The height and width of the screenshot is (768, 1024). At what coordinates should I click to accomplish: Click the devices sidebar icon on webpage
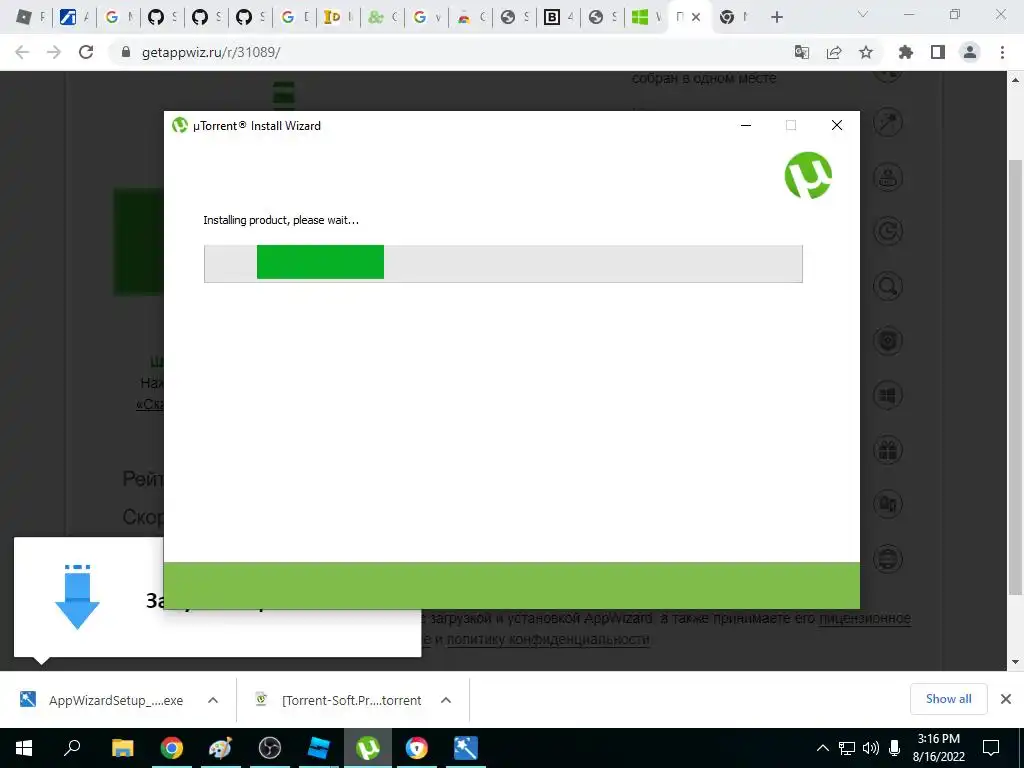888,504
